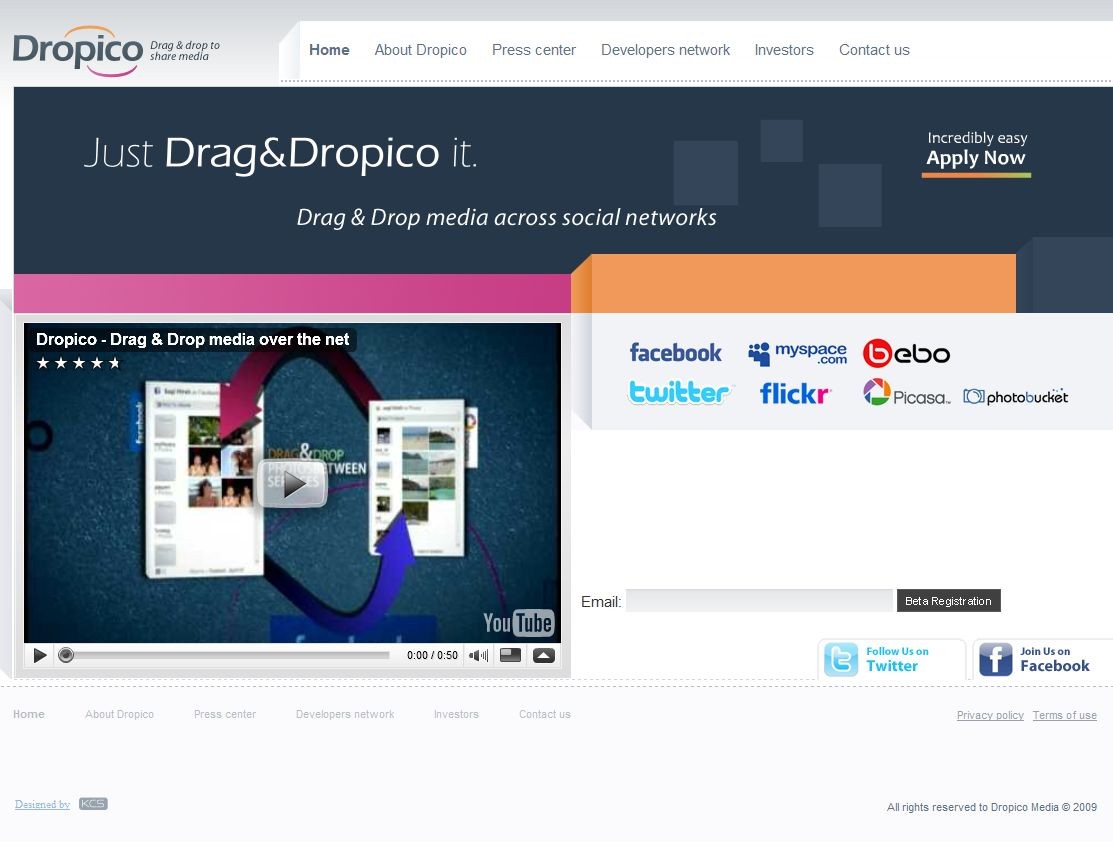Viewport: 1113px width, 857px height.
Task: Open About Dropico in footer navigation
Action: pos(119,714)
